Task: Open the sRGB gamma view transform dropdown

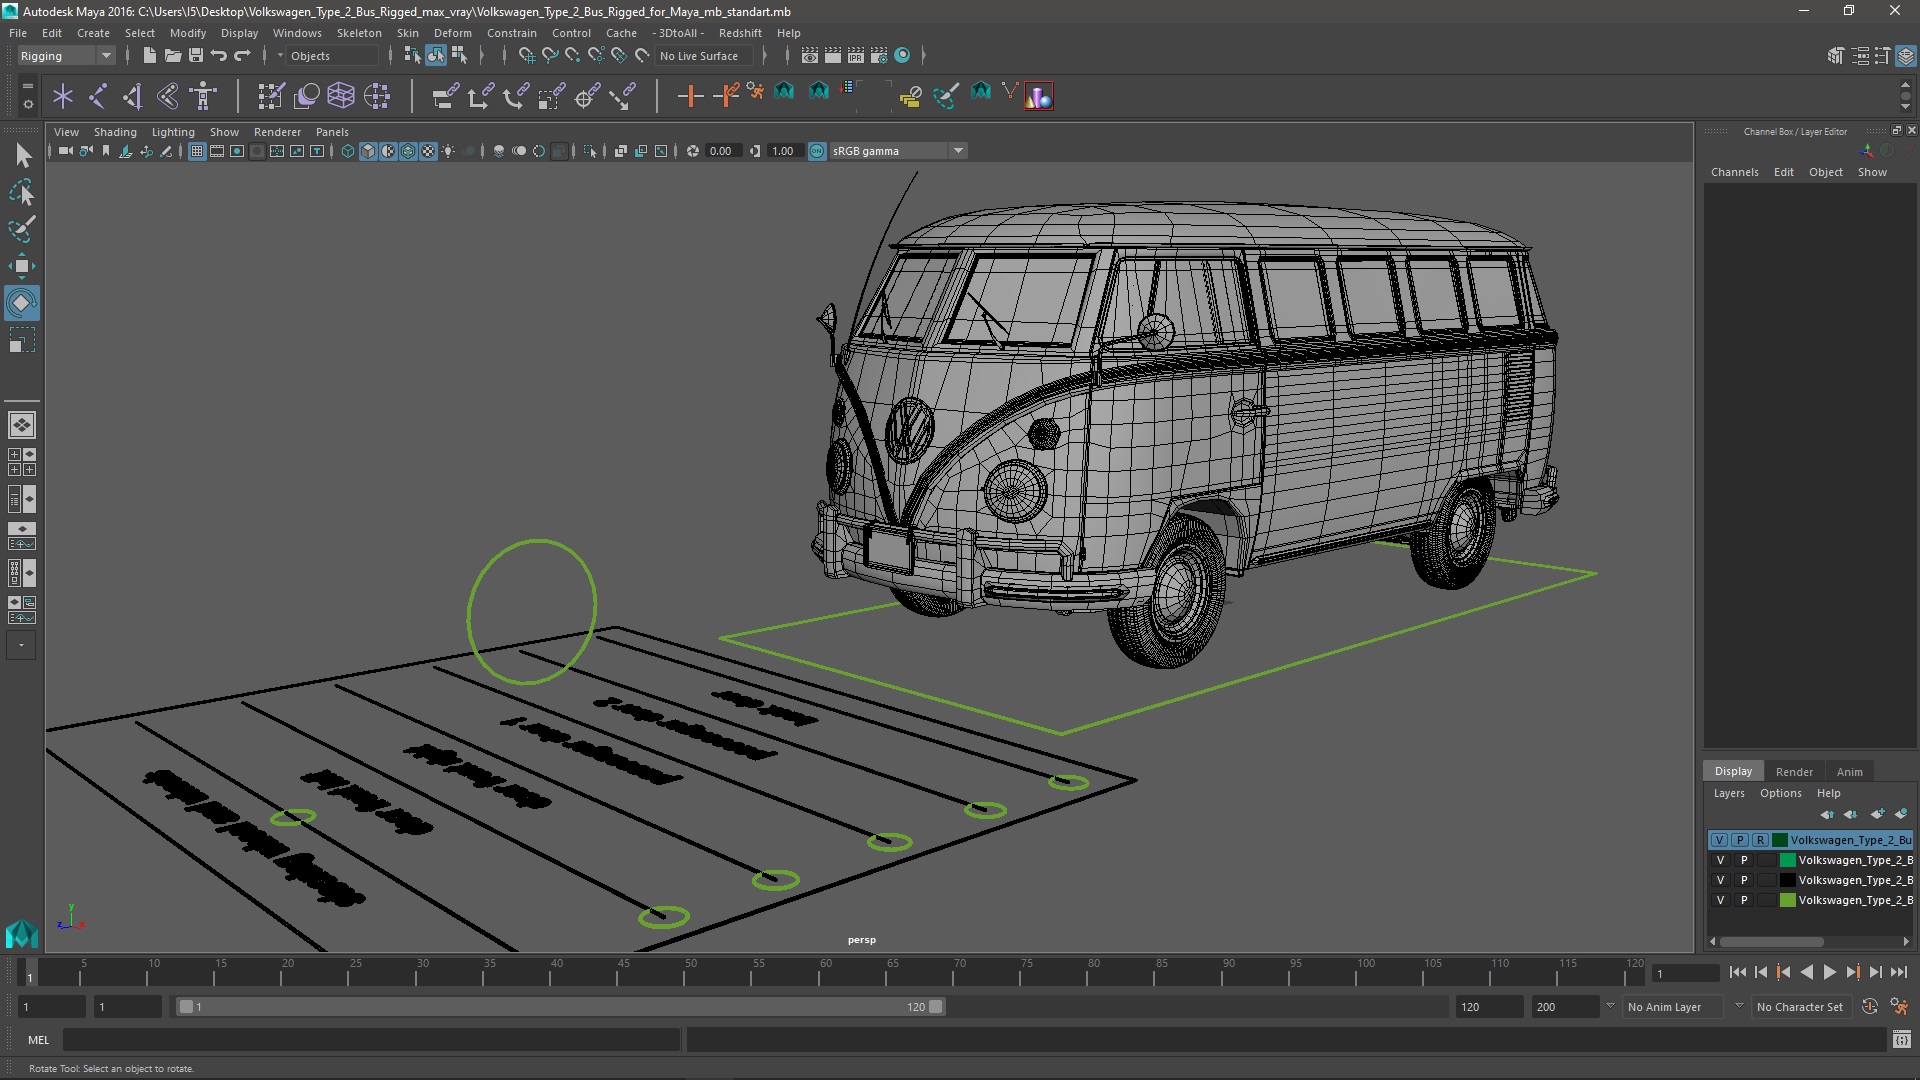Action: point(897,151)
